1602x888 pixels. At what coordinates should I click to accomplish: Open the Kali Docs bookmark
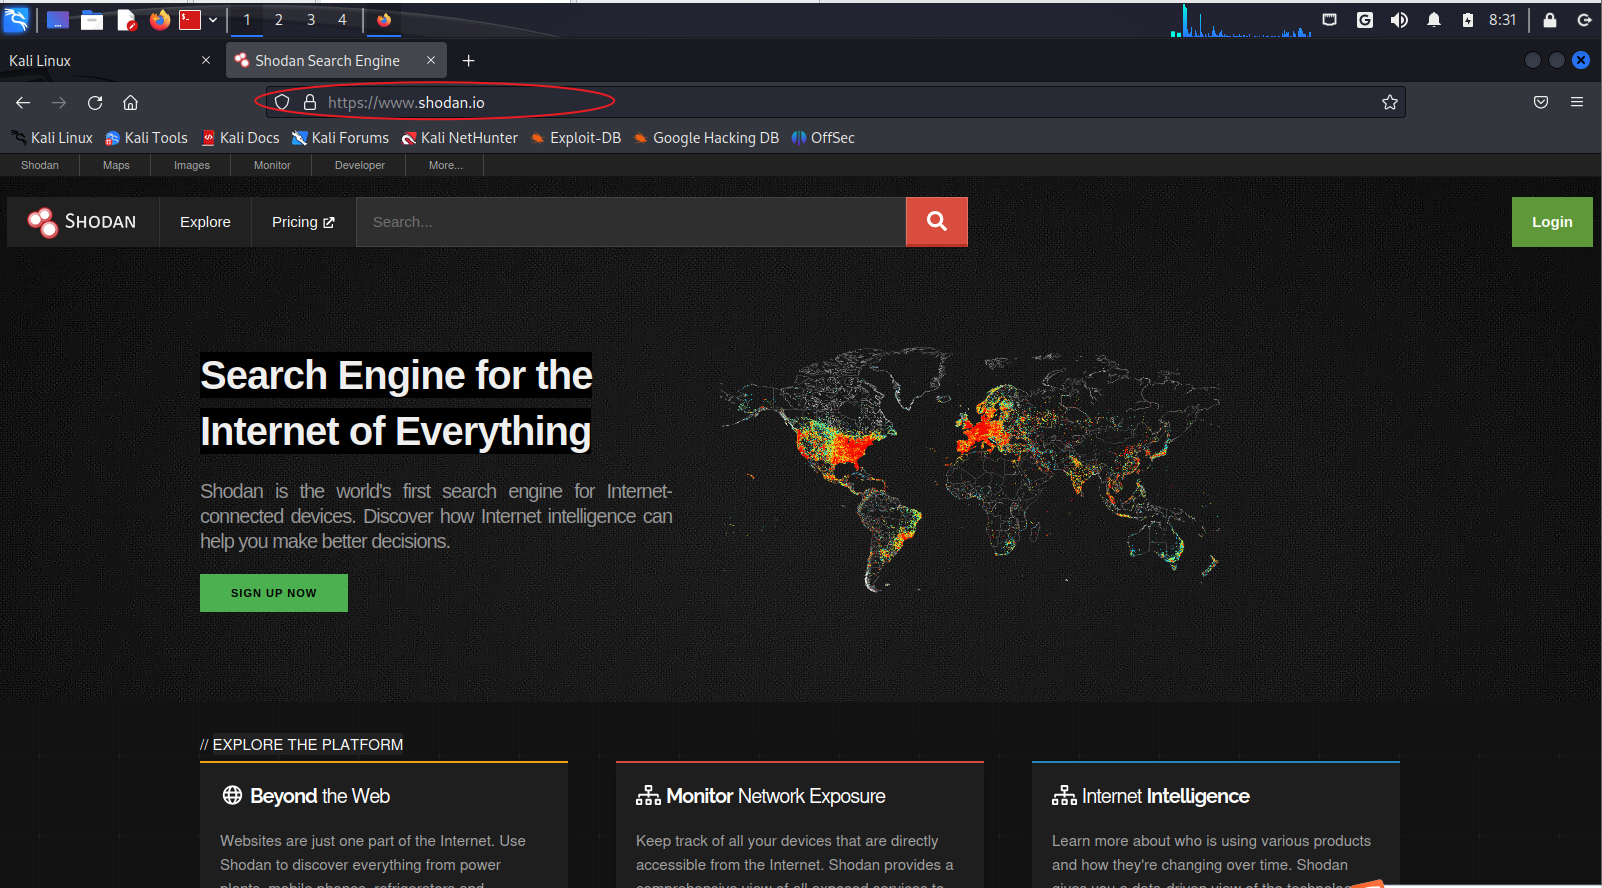[241, 138]
